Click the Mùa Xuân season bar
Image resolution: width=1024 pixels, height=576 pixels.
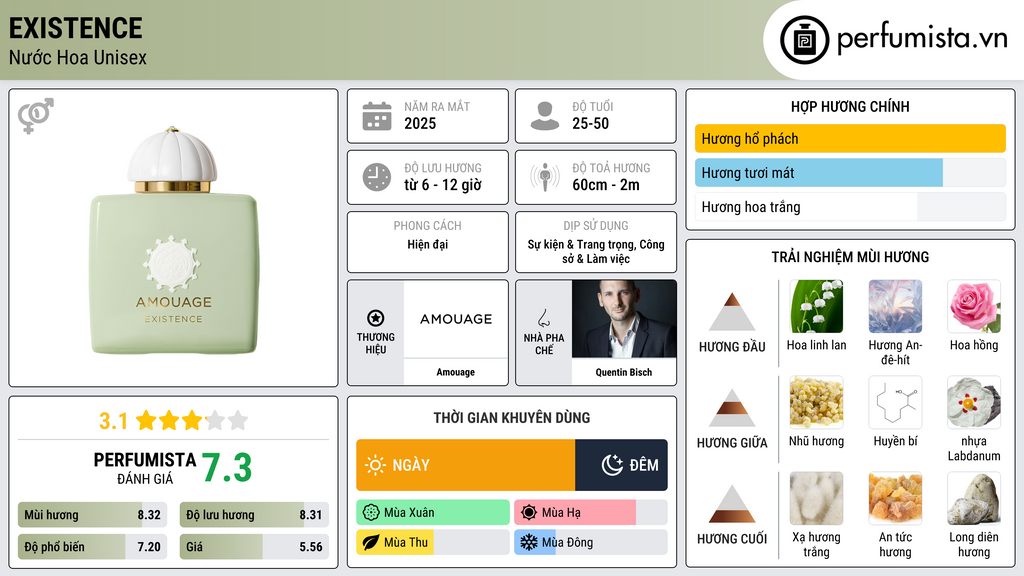(433, 513)
